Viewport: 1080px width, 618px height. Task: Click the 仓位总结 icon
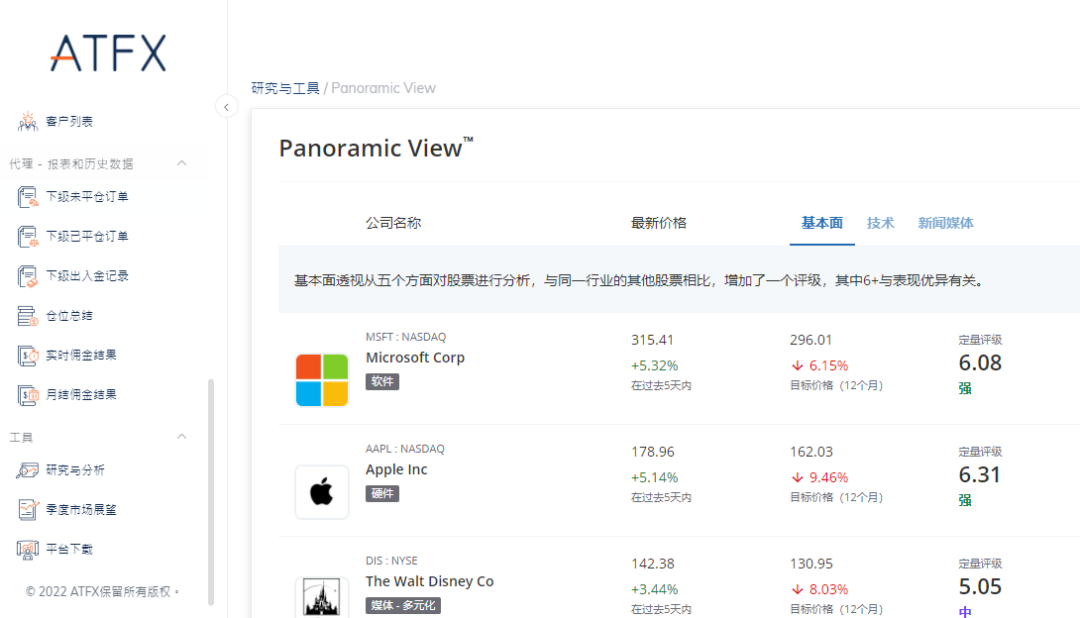pyautogui.click(x=28, y=316)
